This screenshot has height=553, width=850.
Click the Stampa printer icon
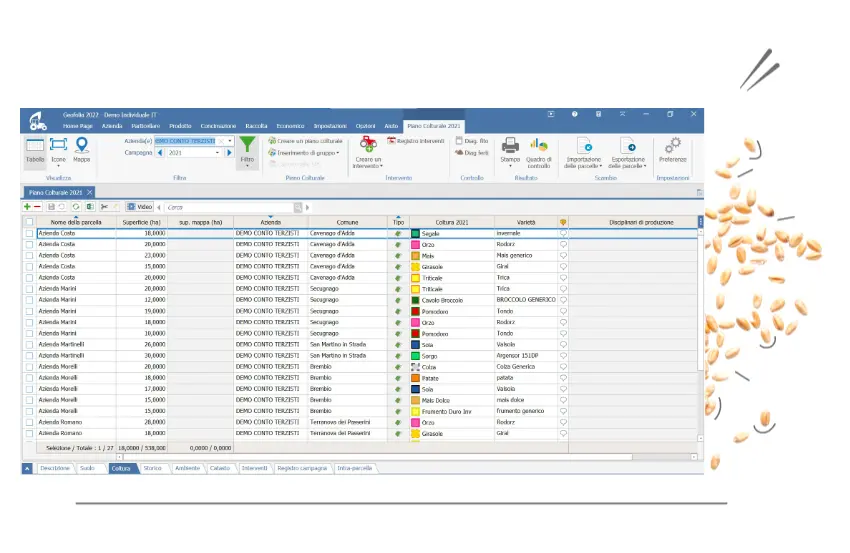pos(510,145)
